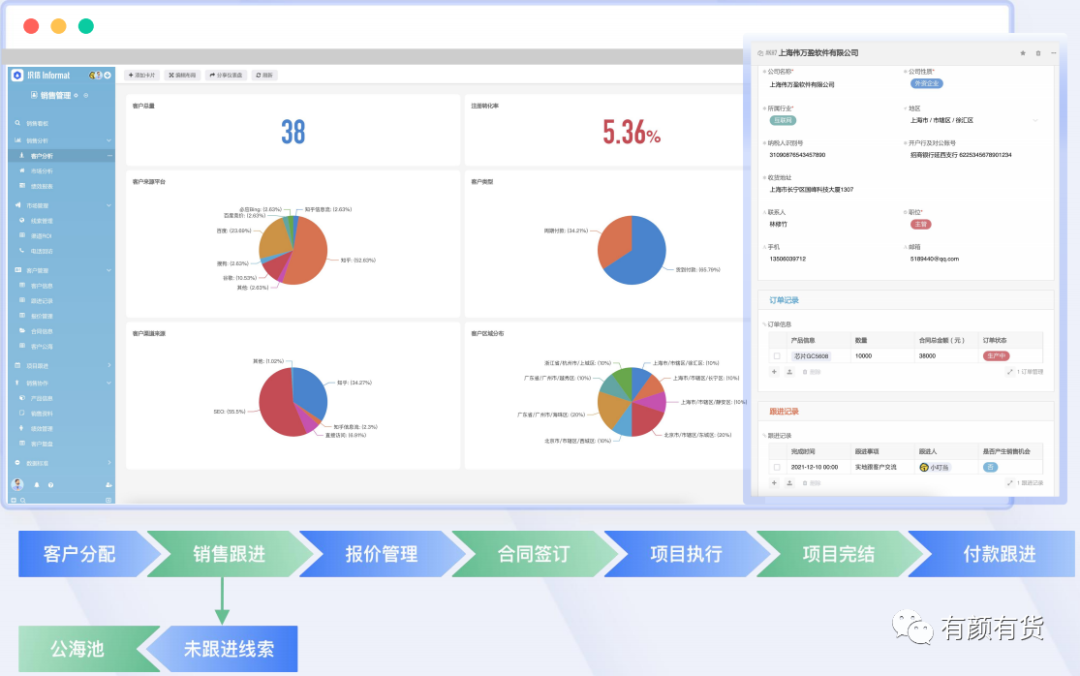This screenshot has width=1080, height=676.
Task: Check the 2021-12-10 follow-up row checkbox
Action: coord(777,467)
